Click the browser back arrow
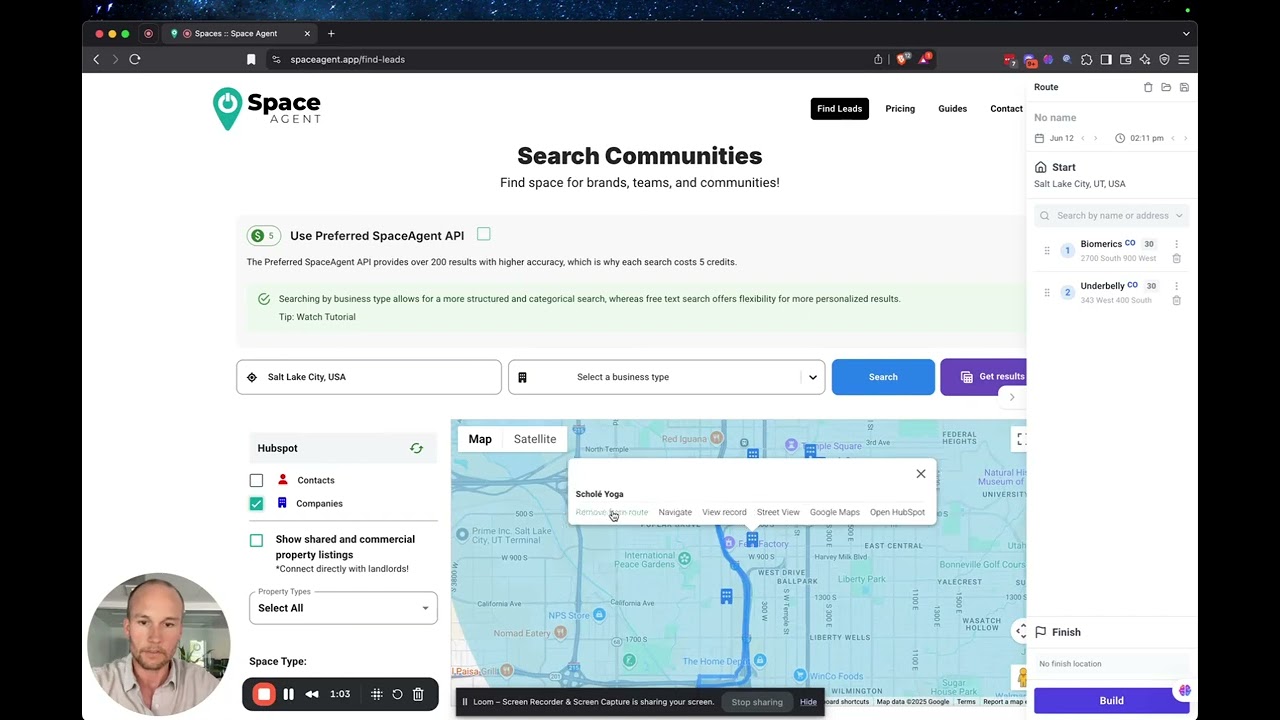 (96, 59)
